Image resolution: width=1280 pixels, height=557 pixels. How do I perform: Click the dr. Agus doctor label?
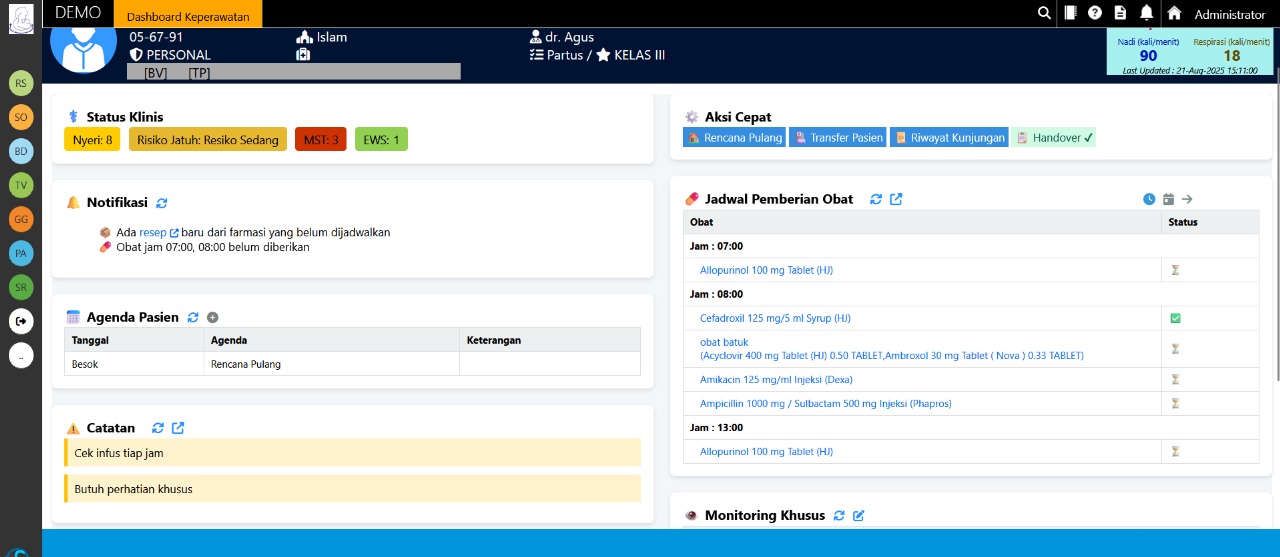click(x=561, y=37)
